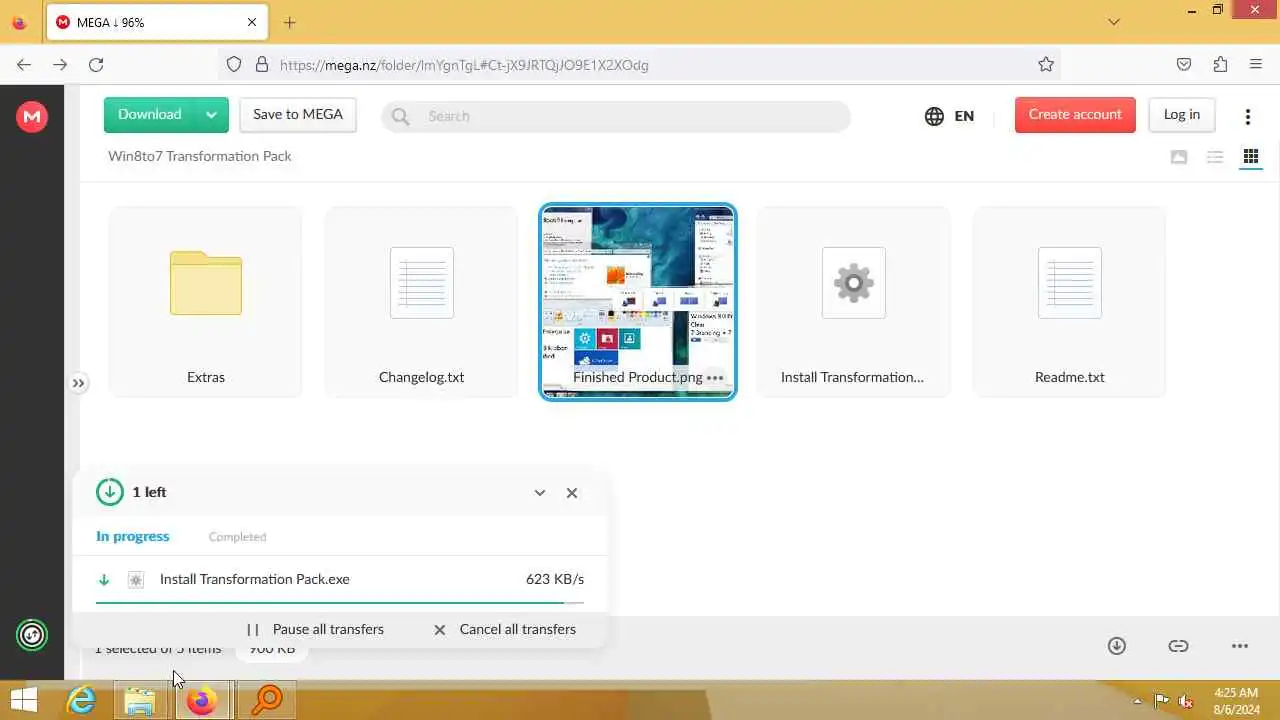Reload the page
The image size is (1280, 720).
point(96,65)
